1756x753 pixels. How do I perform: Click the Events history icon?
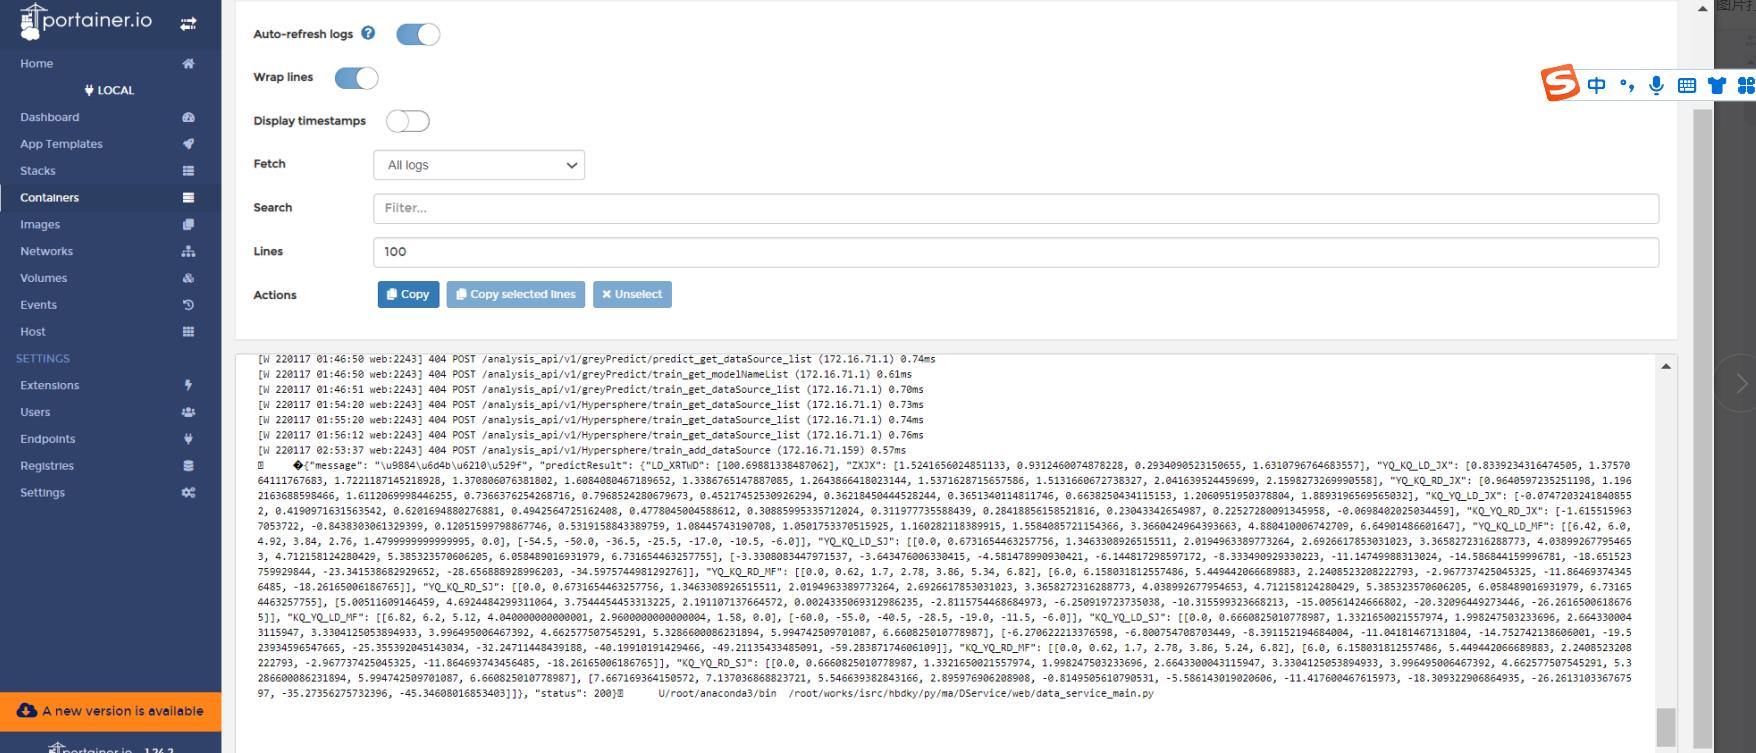(188, 305)
